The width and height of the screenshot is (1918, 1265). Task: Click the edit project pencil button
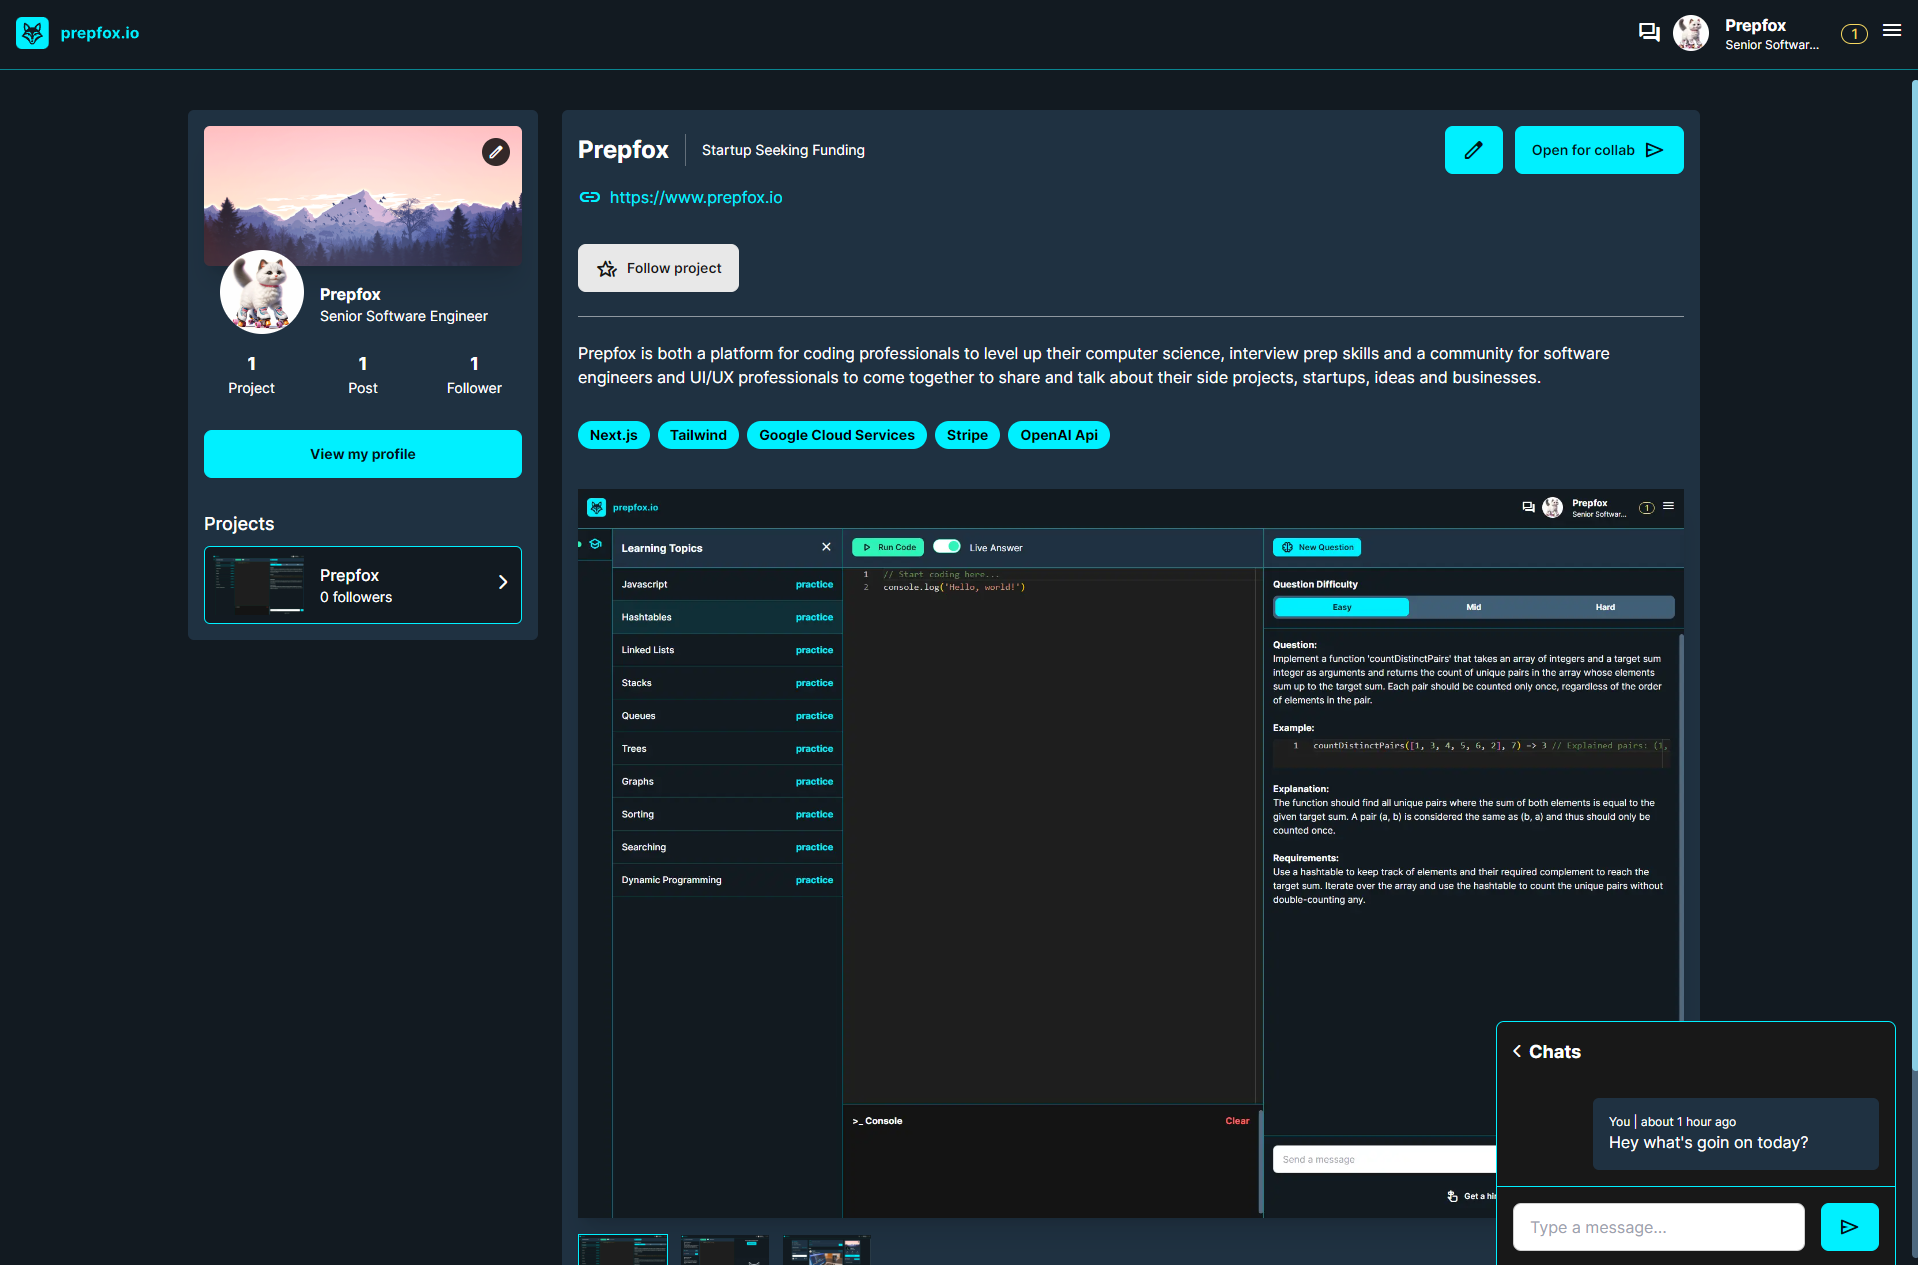tap(1474, 150)
